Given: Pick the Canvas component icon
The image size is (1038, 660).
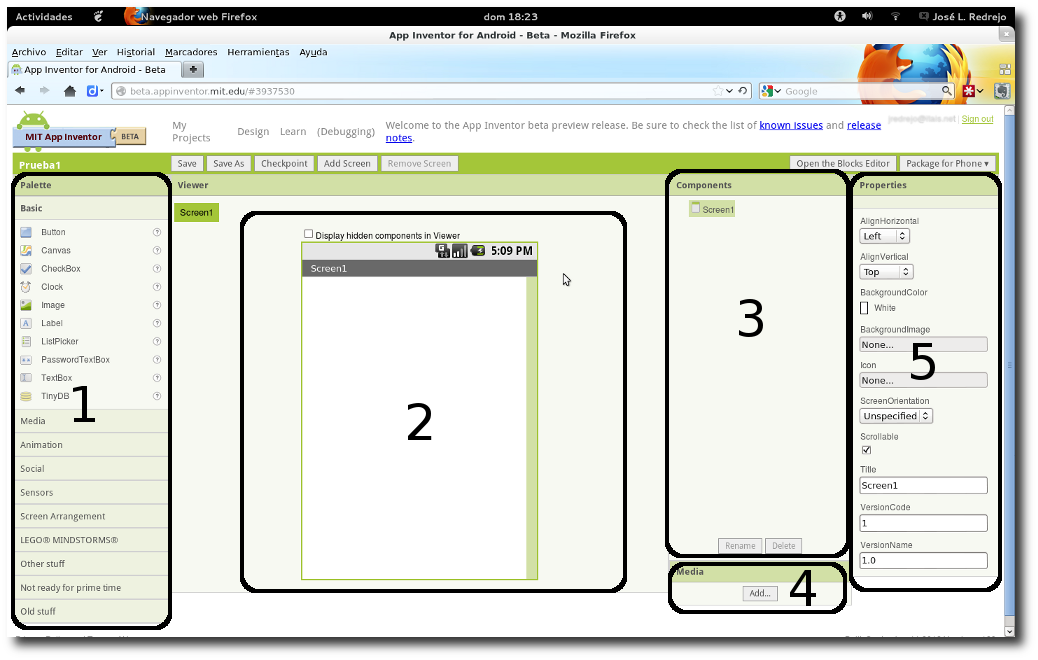Looking at the screenshot, I should pos(26,250).
